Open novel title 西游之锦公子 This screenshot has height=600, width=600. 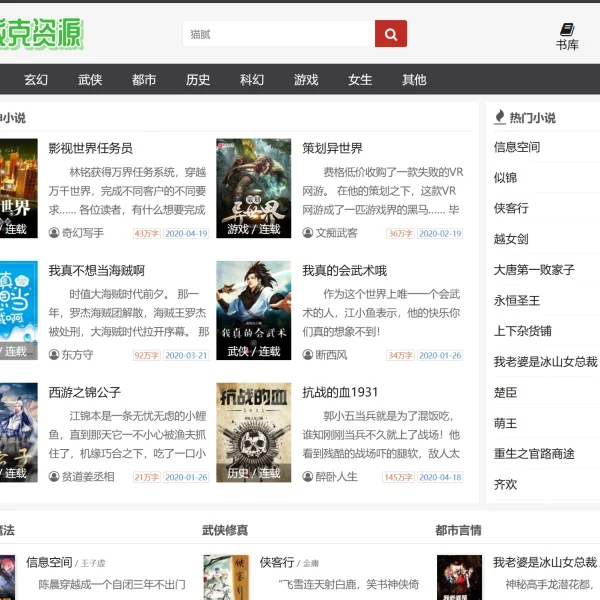pos(85,392)
